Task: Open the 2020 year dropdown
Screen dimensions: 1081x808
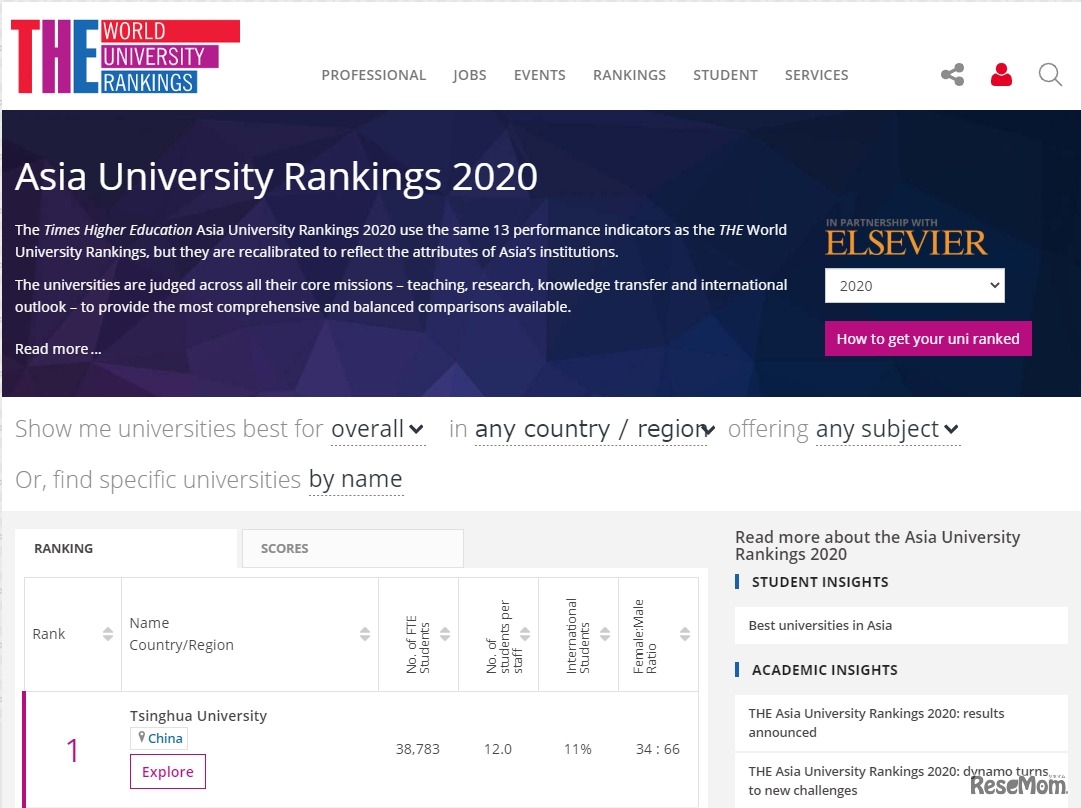Action: coord(914,285)
